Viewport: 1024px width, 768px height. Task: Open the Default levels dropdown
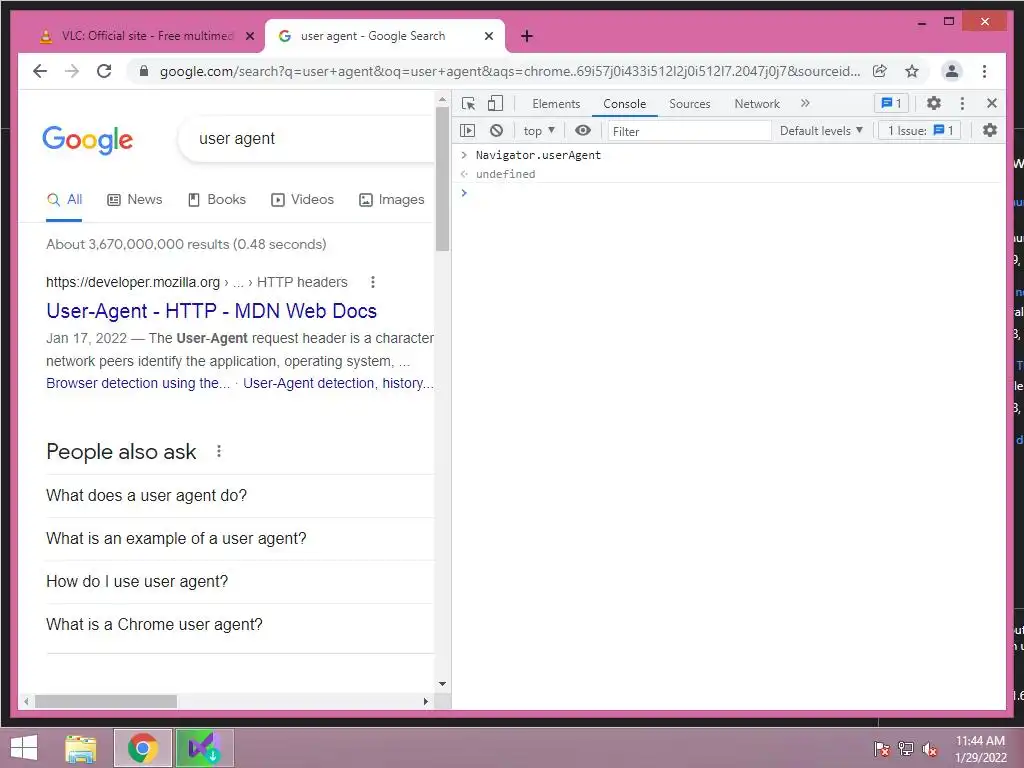[821, 131]
